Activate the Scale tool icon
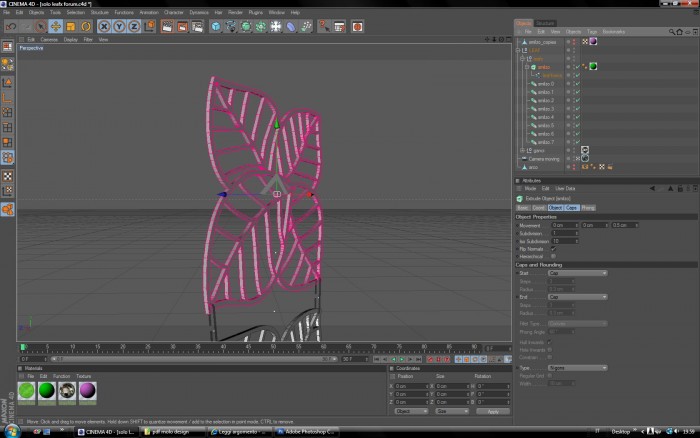 (71, 26)
